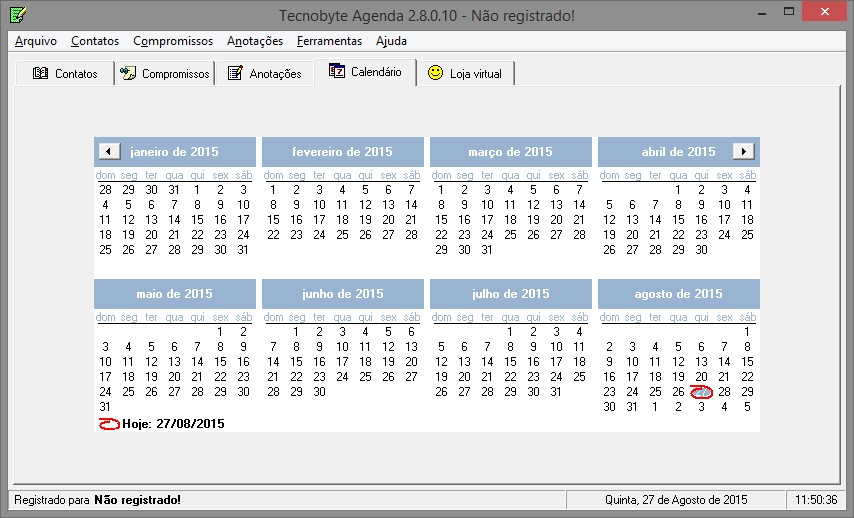The height and width of the screenshot is (518, 854).
Task: Open the Contatos menu
Action: coord(95,41)
